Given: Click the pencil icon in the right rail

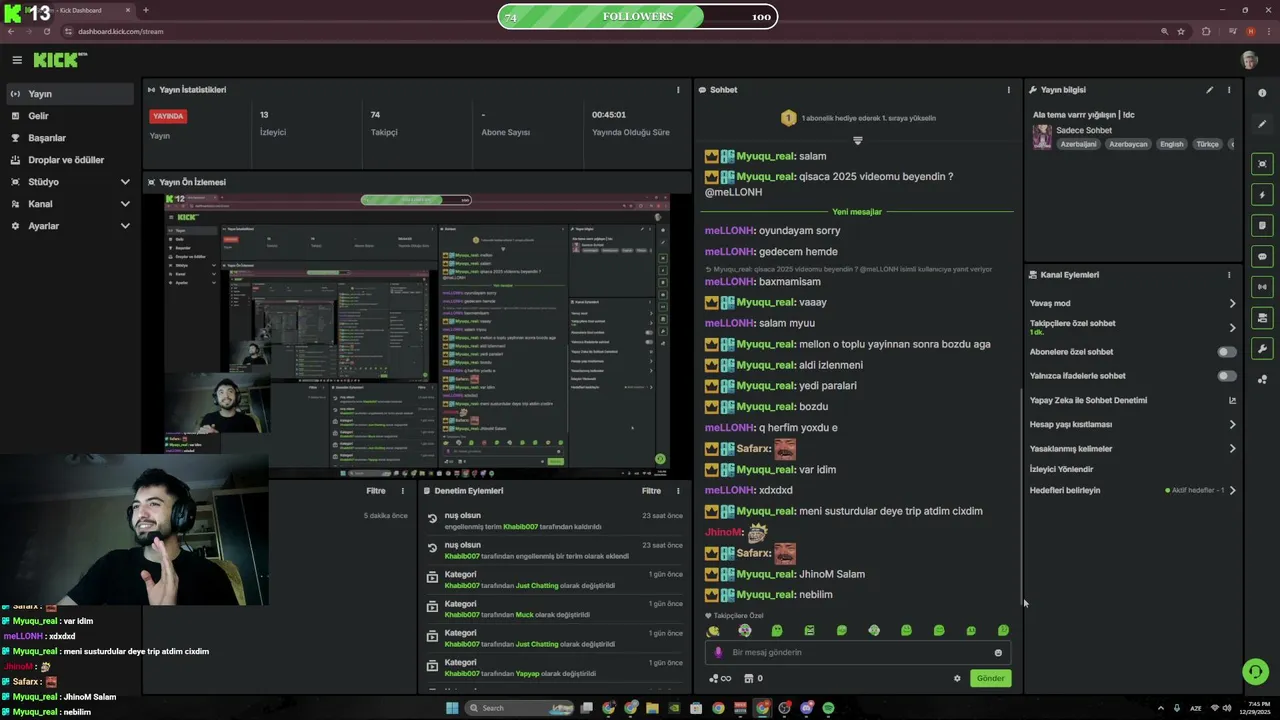Looking at the screenshot, I should (x=1262, y=124).
